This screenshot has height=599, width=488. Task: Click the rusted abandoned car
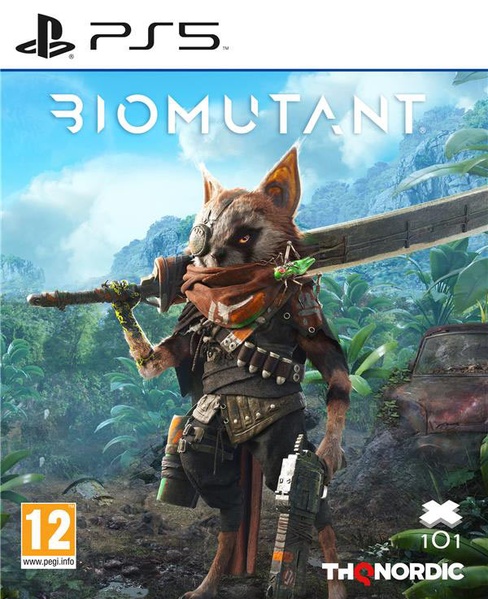tap(445, 380)
